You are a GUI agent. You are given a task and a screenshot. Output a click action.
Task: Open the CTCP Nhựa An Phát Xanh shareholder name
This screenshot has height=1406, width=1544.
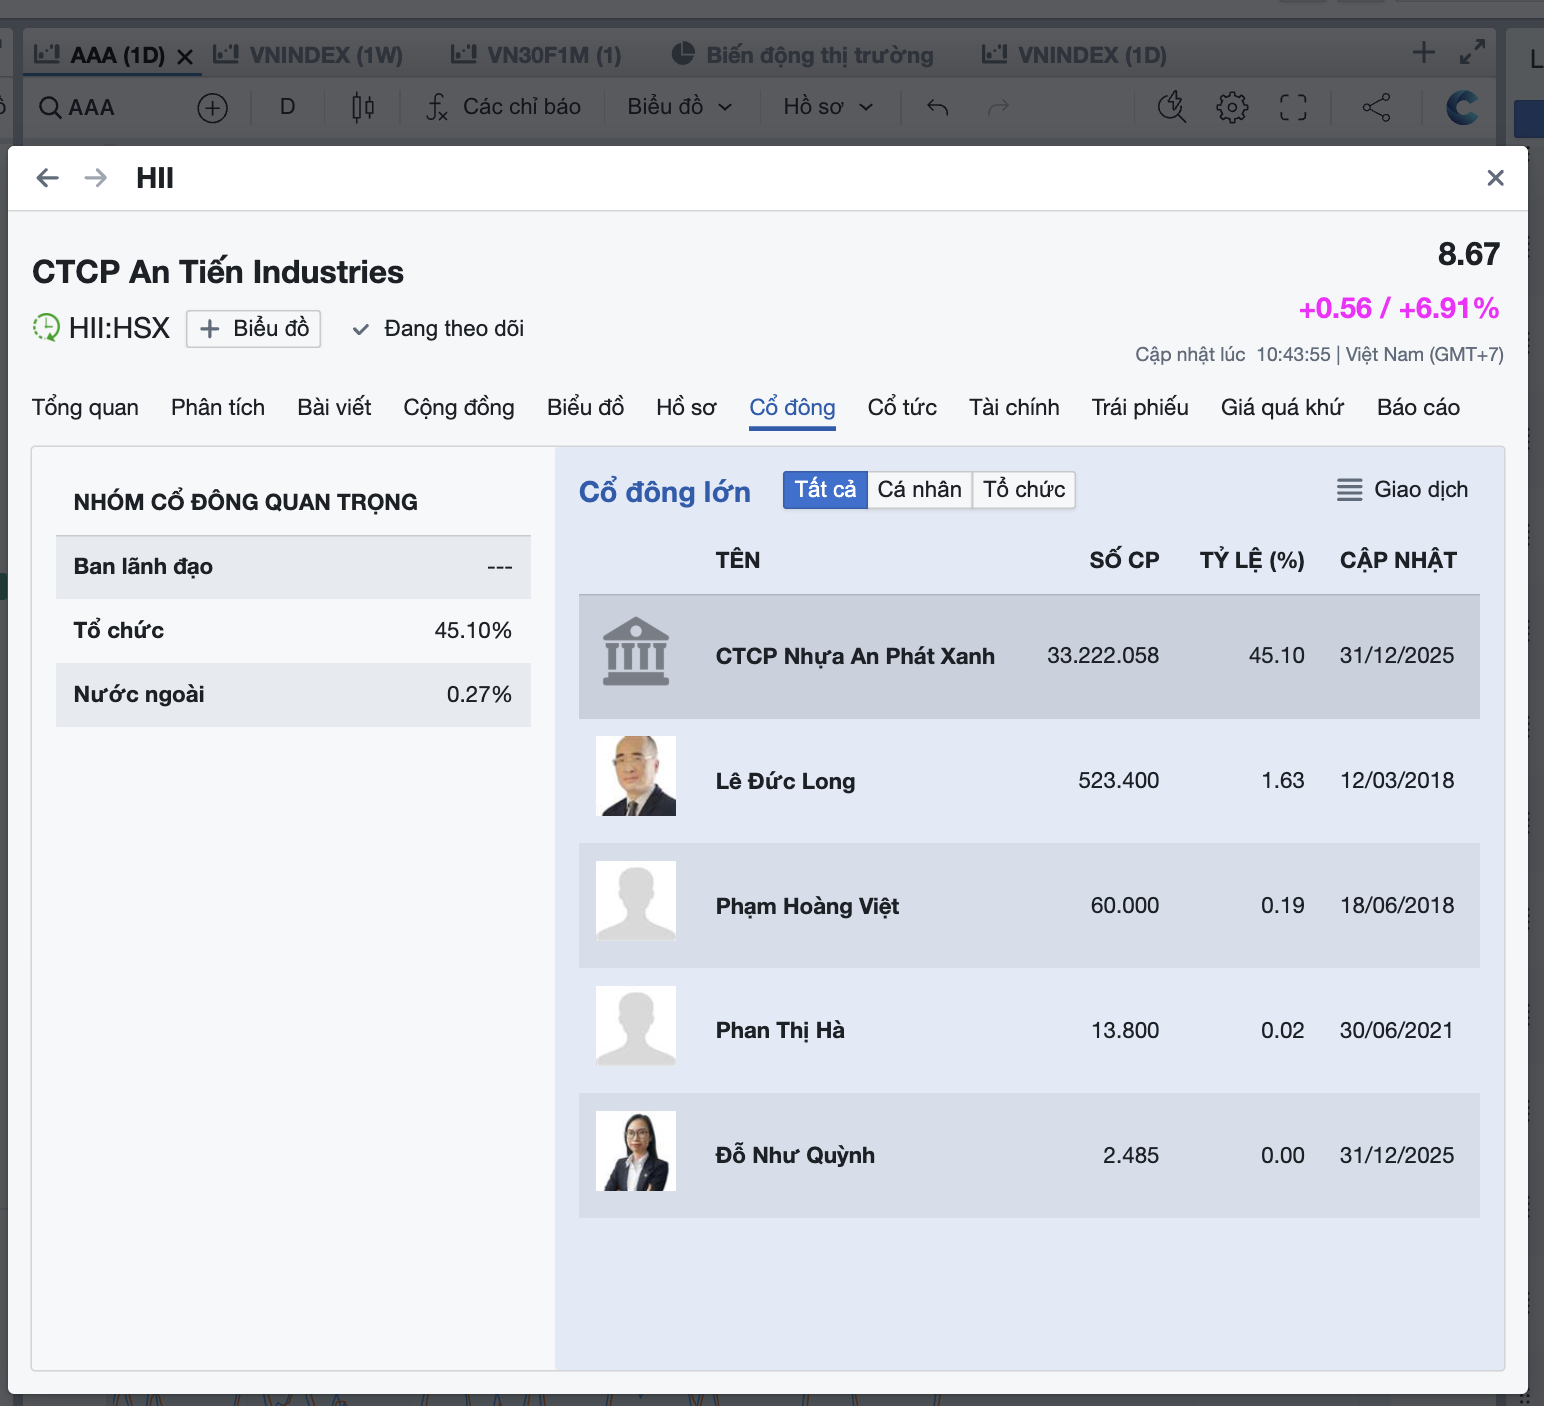pos(855,656)
